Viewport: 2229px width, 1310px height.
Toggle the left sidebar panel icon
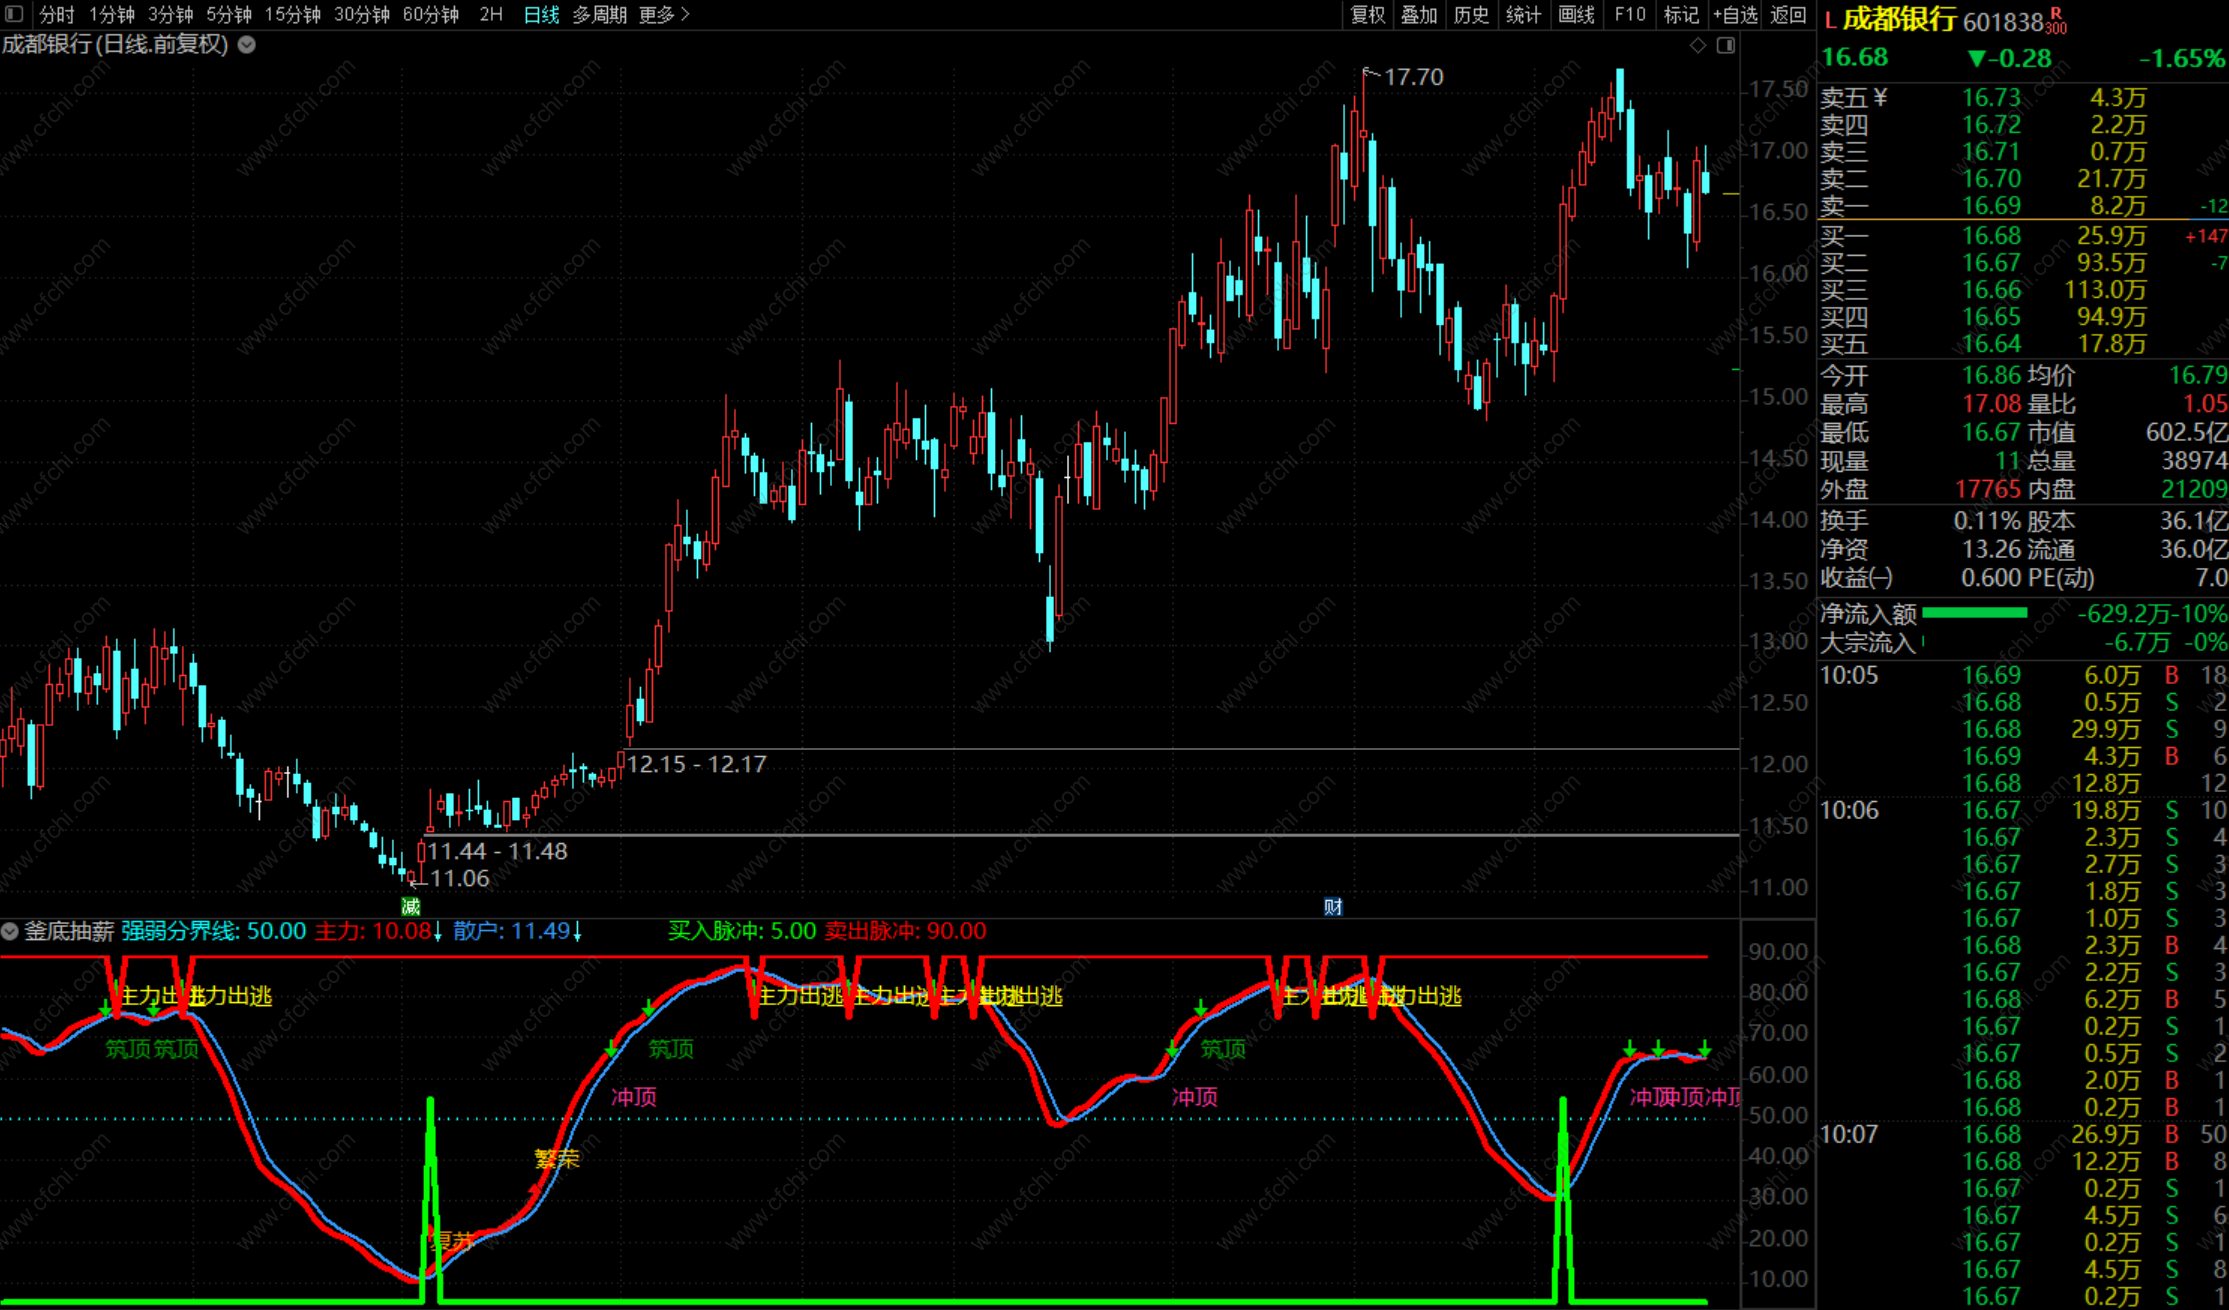click(x=14, y=14)
